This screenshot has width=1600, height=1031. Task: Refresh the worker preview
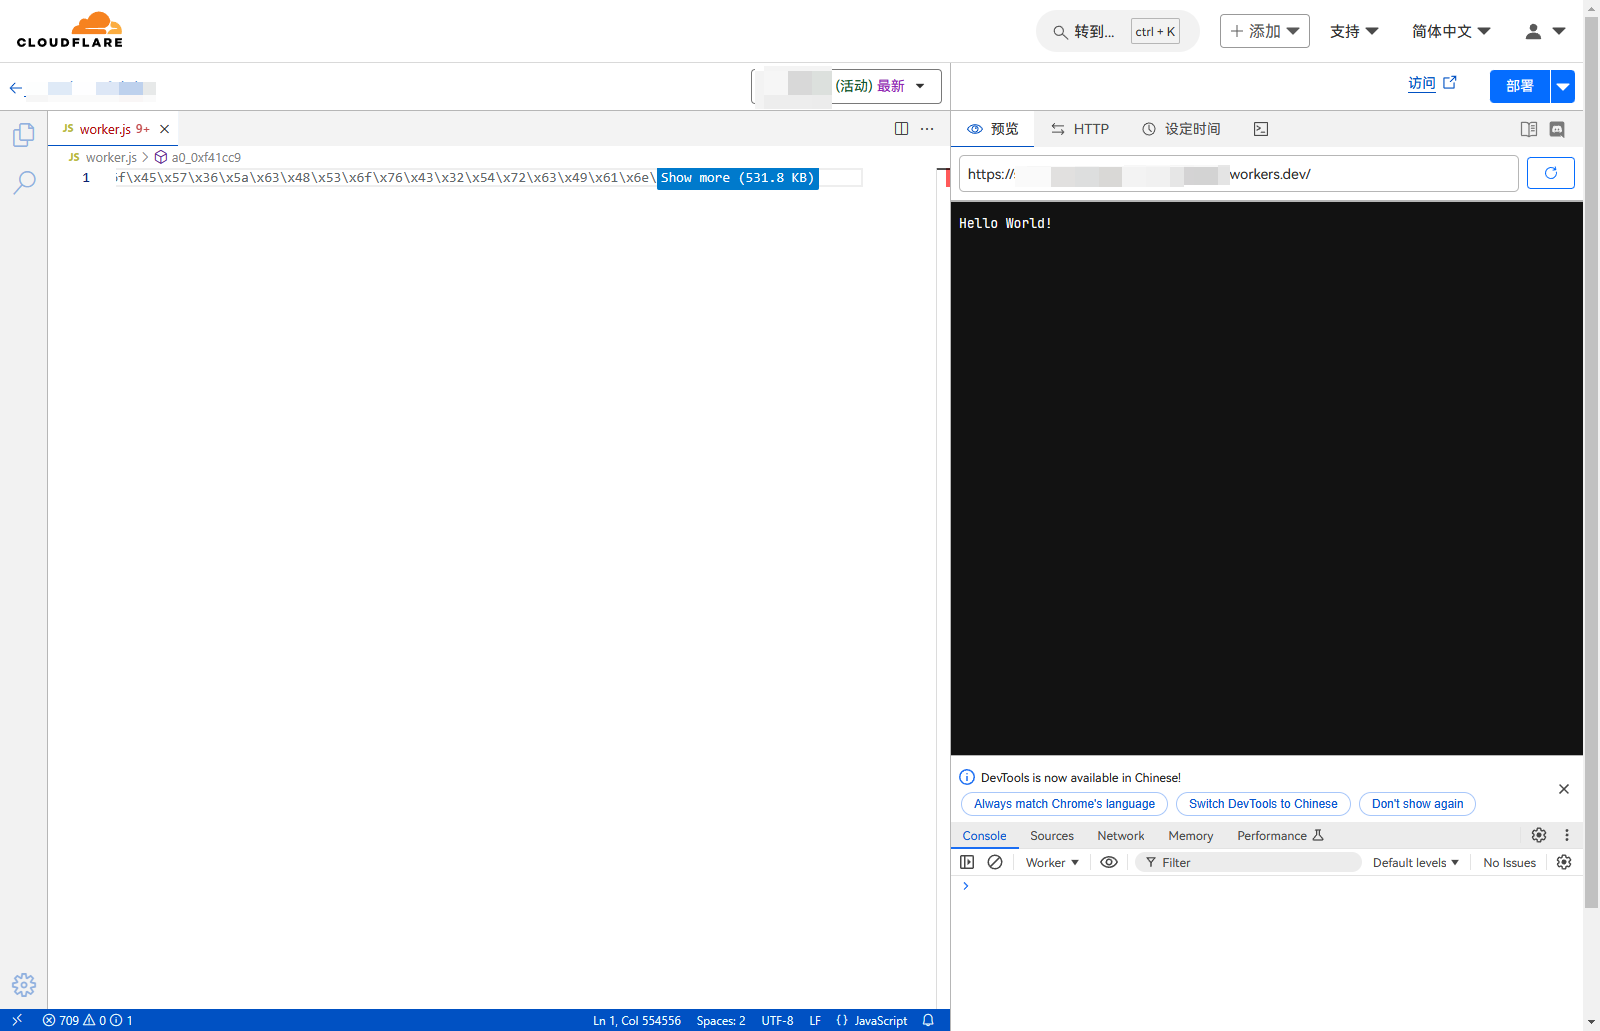1551,173
